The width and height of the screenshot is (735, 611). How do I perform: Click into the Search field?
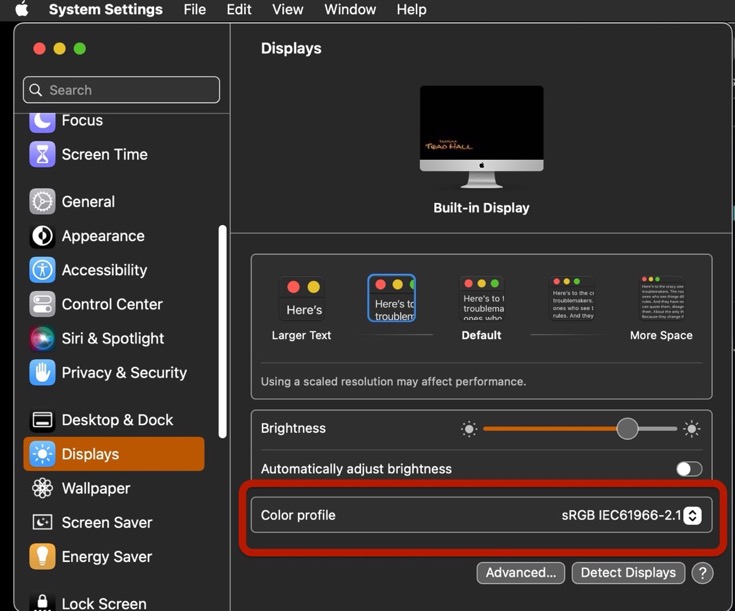(121, 90)
